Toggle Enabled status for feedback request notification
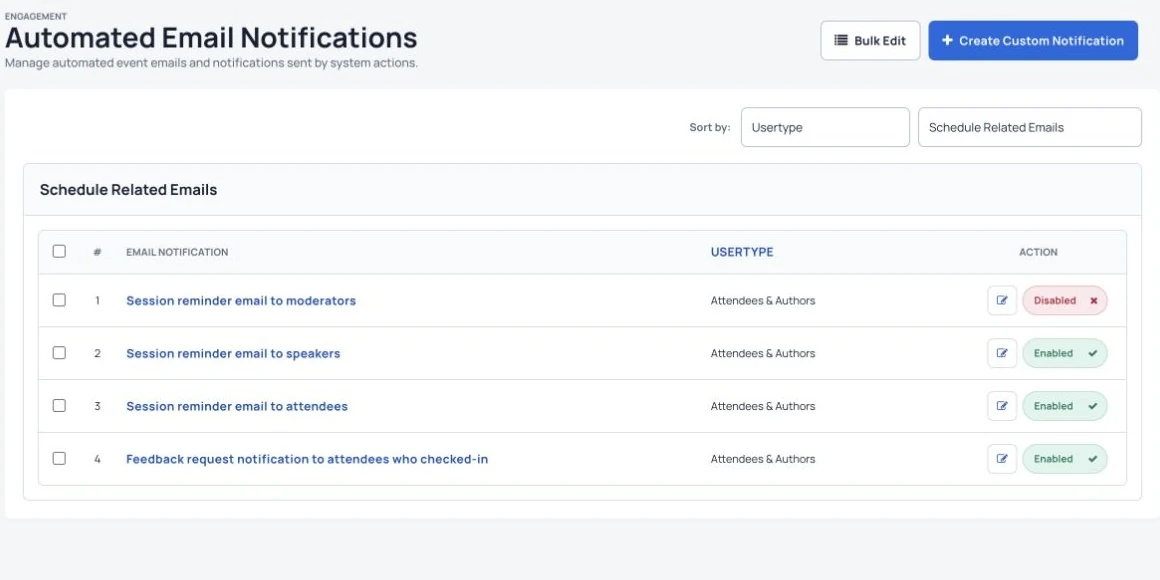1160x580 pixels. tap(1065, 459)
